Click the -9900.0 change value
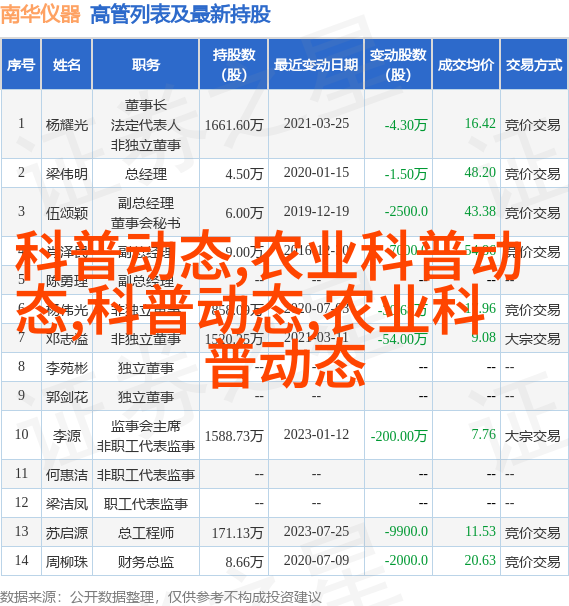The height and width of the screenshot is (606, 569). click(406, 531)
